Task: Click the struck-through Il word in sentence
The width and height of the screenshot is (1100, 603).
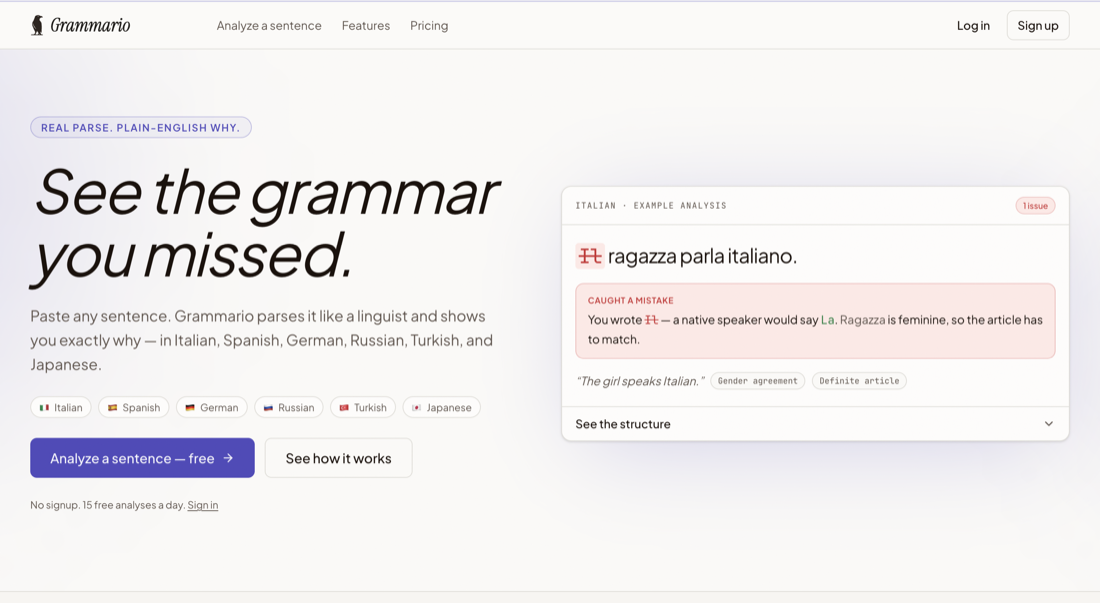Action: click(590, 256)
